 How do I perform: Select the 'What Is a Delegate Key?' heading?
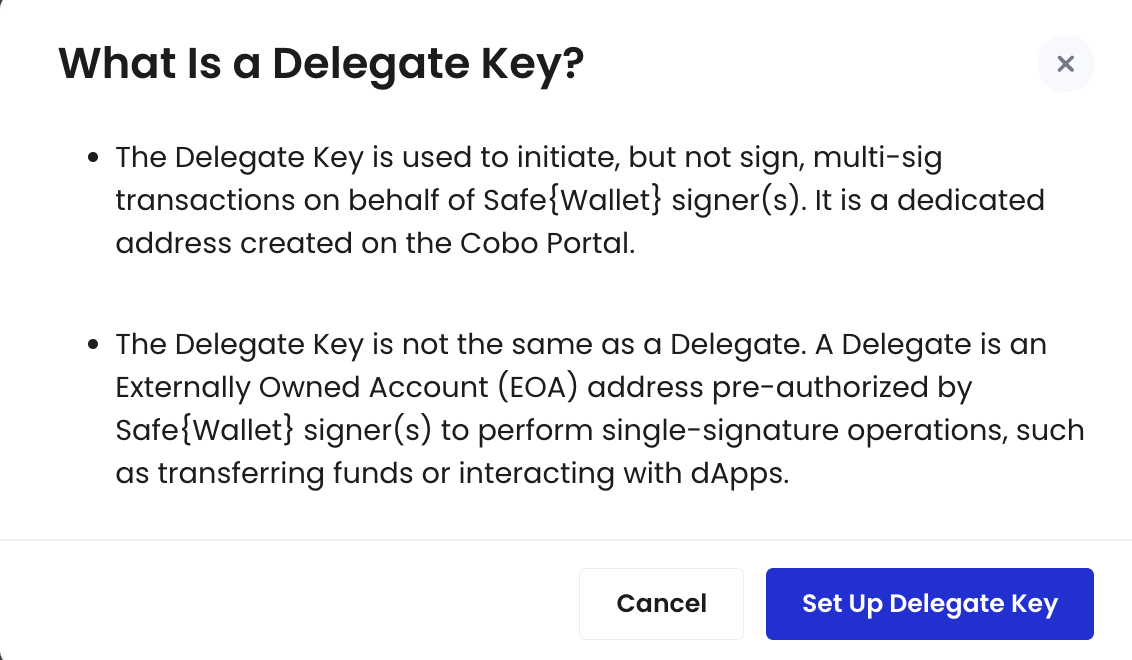pos(321,64)
